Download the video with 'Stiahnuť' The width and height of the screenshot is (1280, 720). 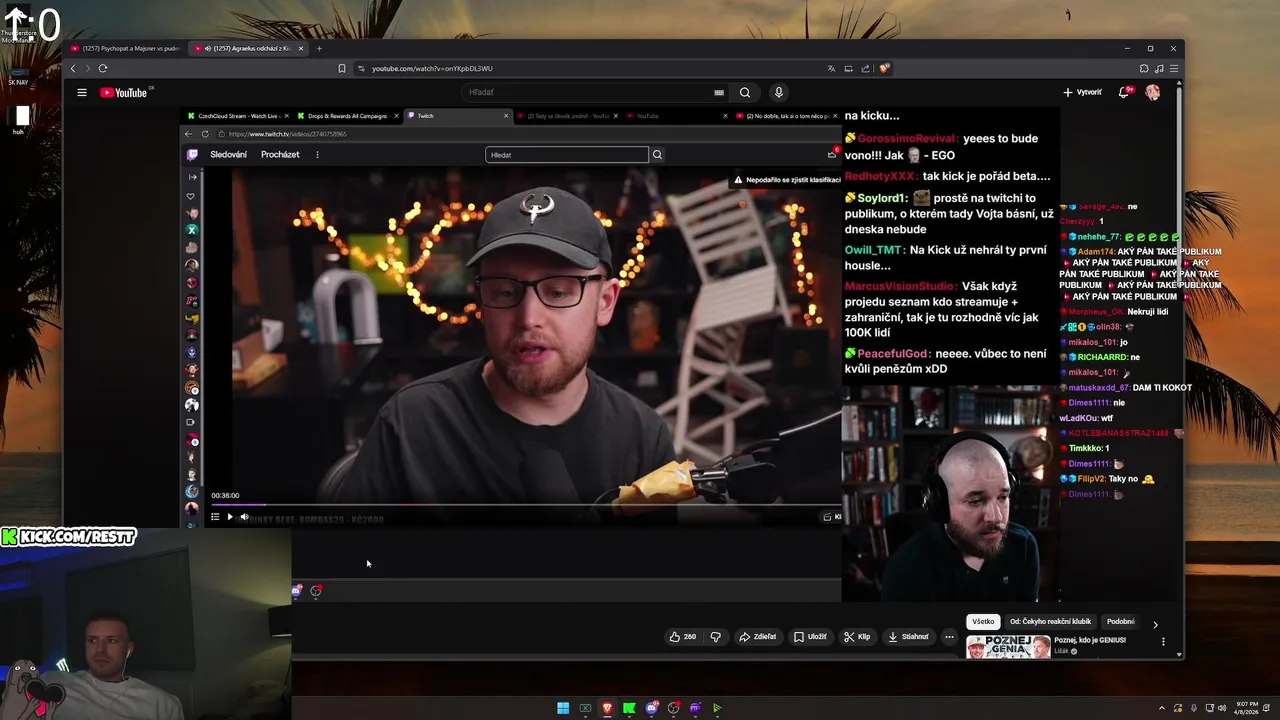(908, 636)
